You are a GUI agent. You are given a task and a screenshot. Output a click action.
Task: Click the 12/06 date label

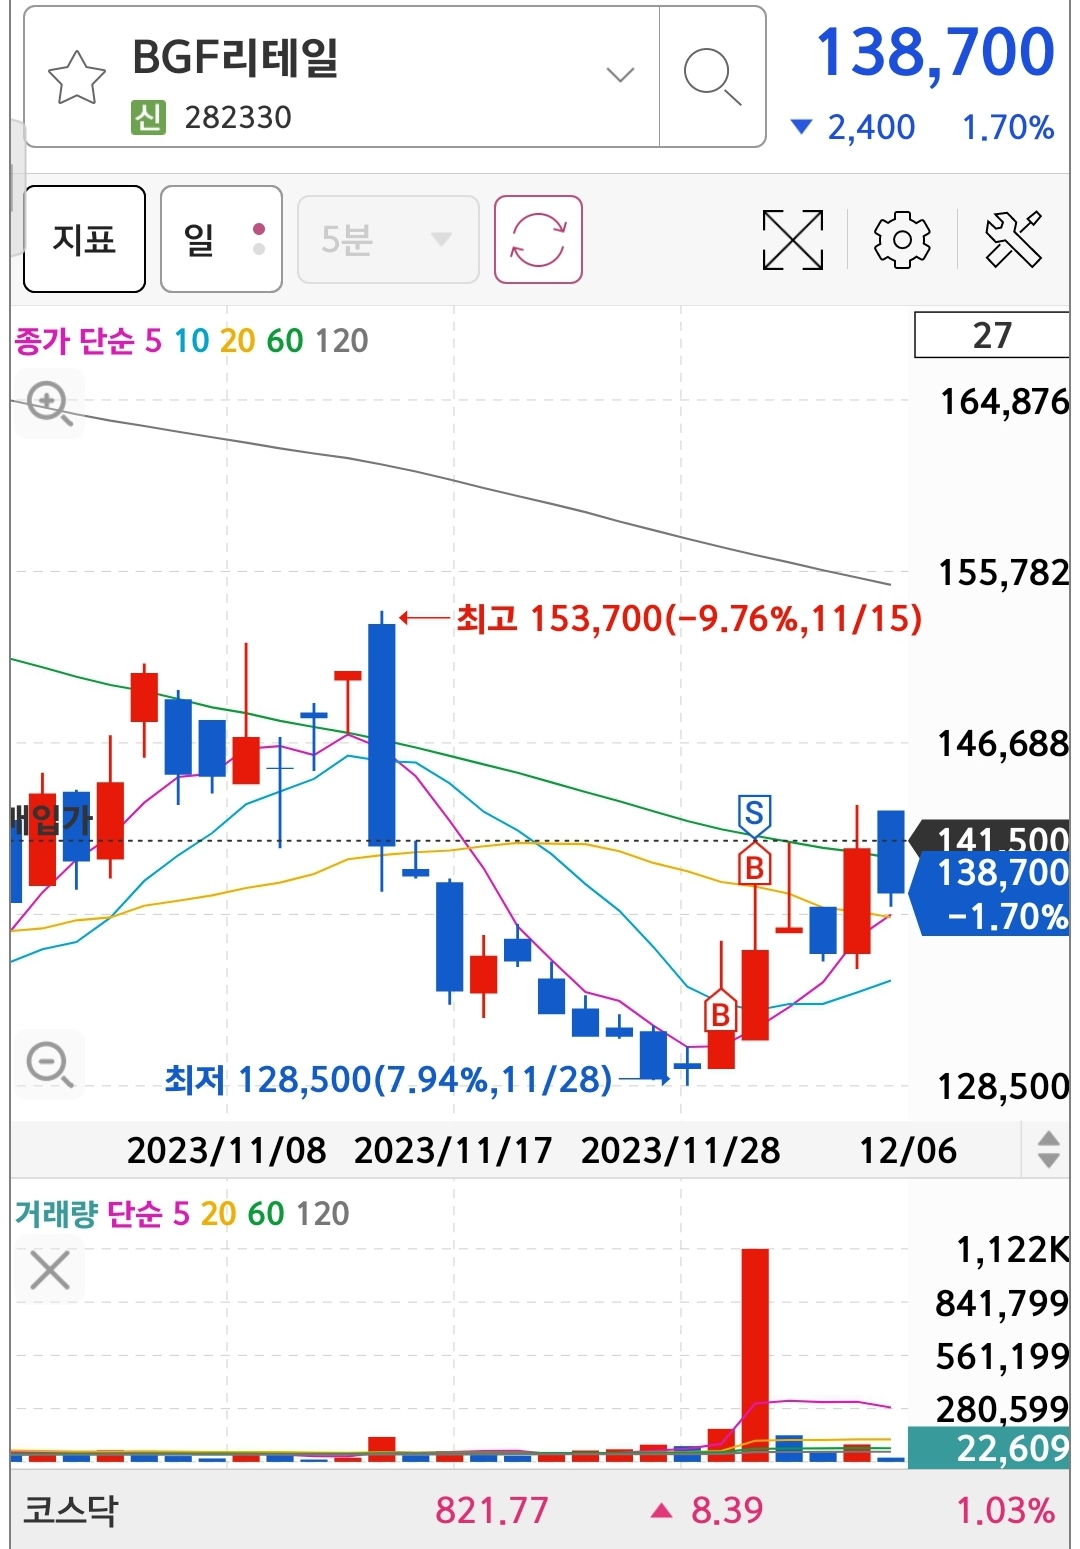[x=908, y=1150]
